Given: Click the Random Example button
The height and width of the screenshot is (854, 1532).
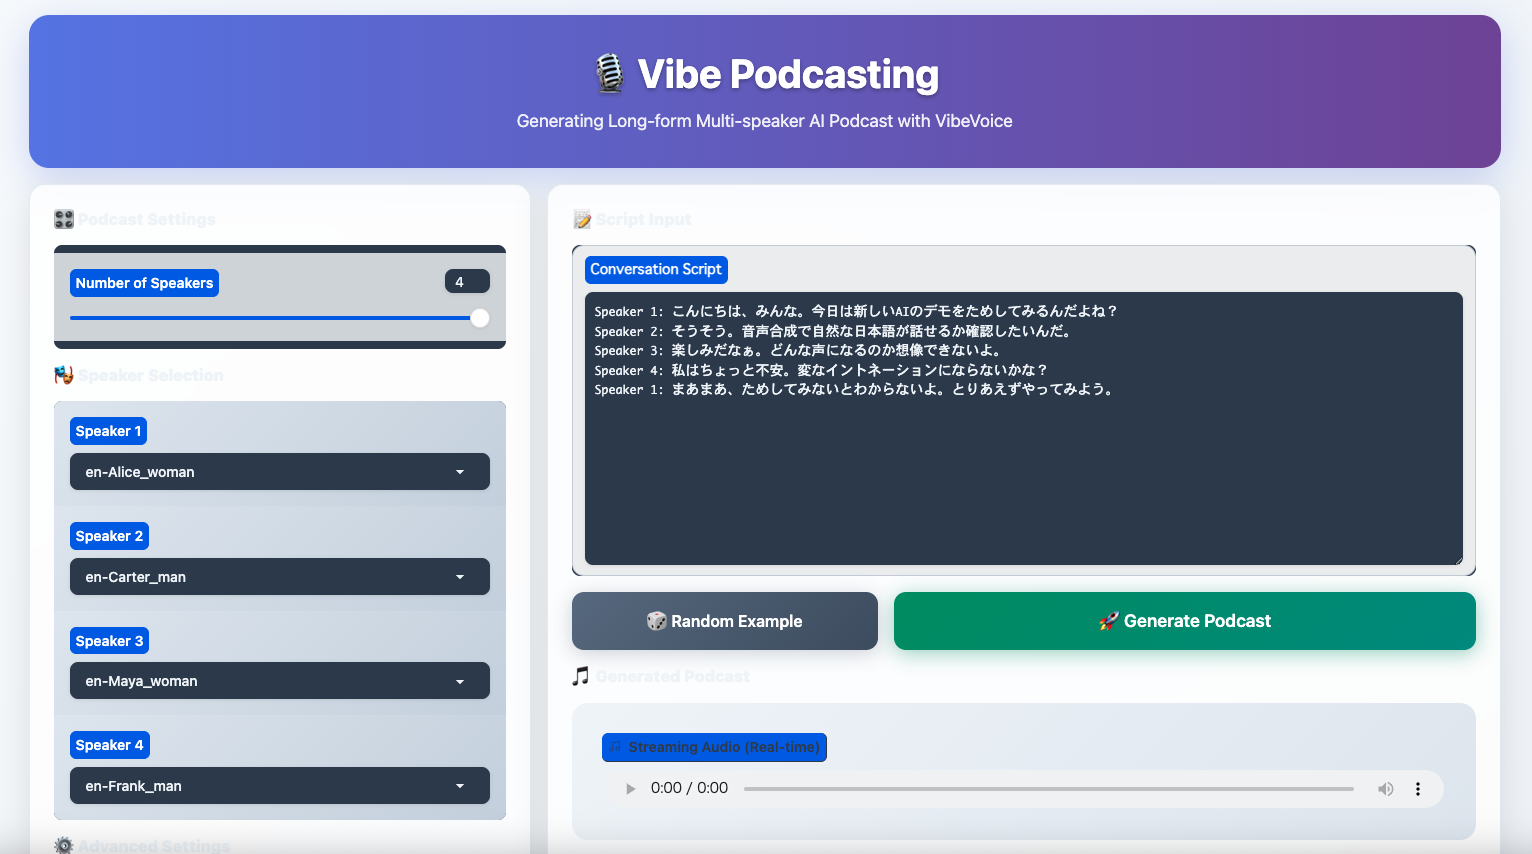Looking at the screenshot, I should click(x=724, y=621).
